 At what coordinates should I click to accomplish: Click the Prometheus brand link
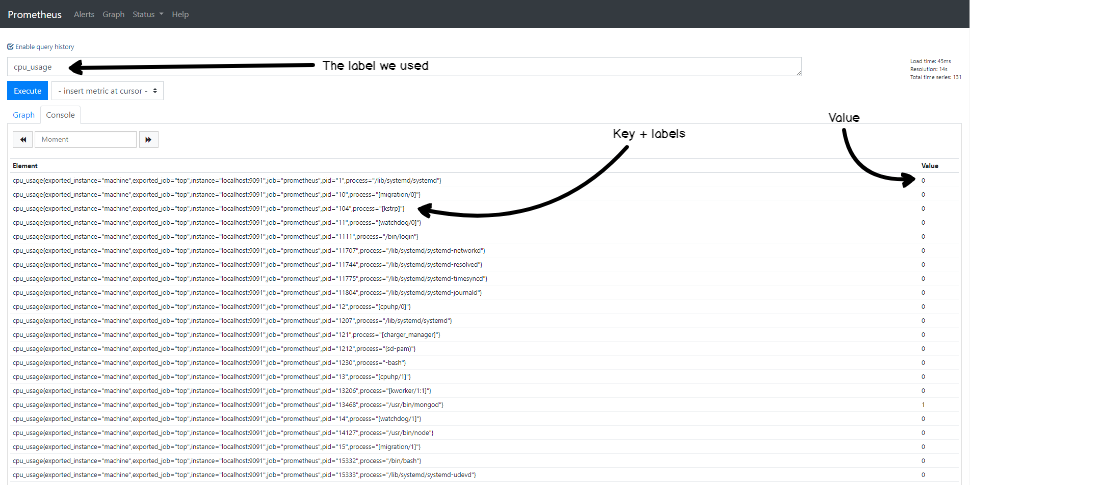tap(34, 14)
